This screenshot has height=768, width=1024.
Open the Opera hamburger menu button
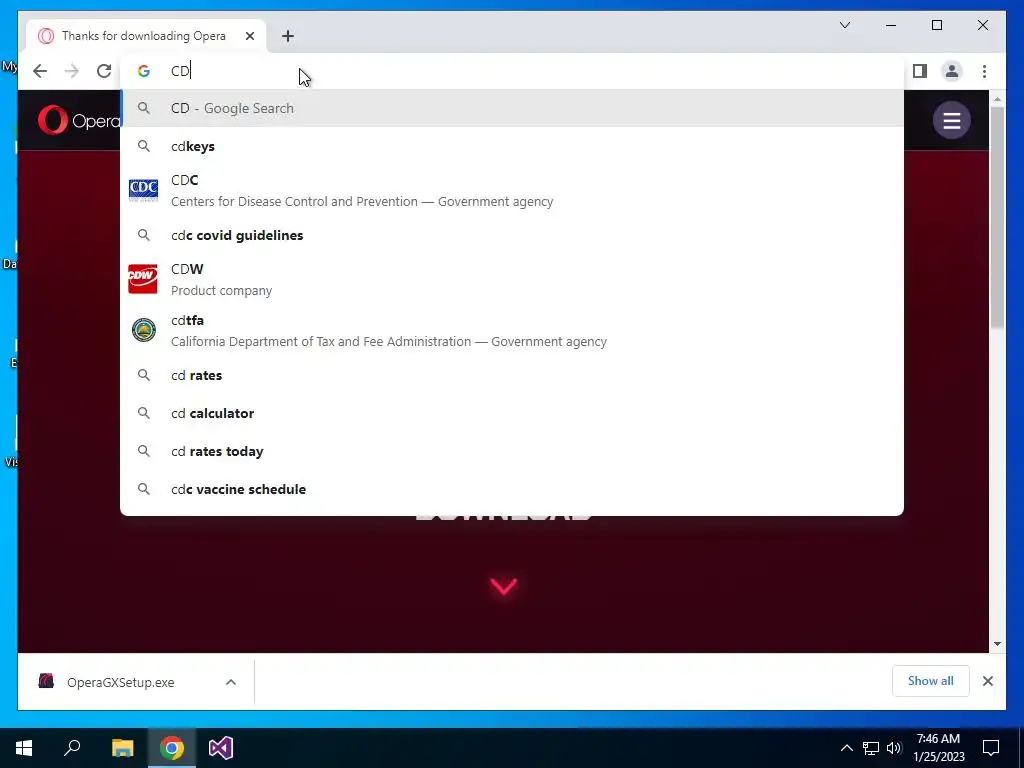click(x=952, y=120)
